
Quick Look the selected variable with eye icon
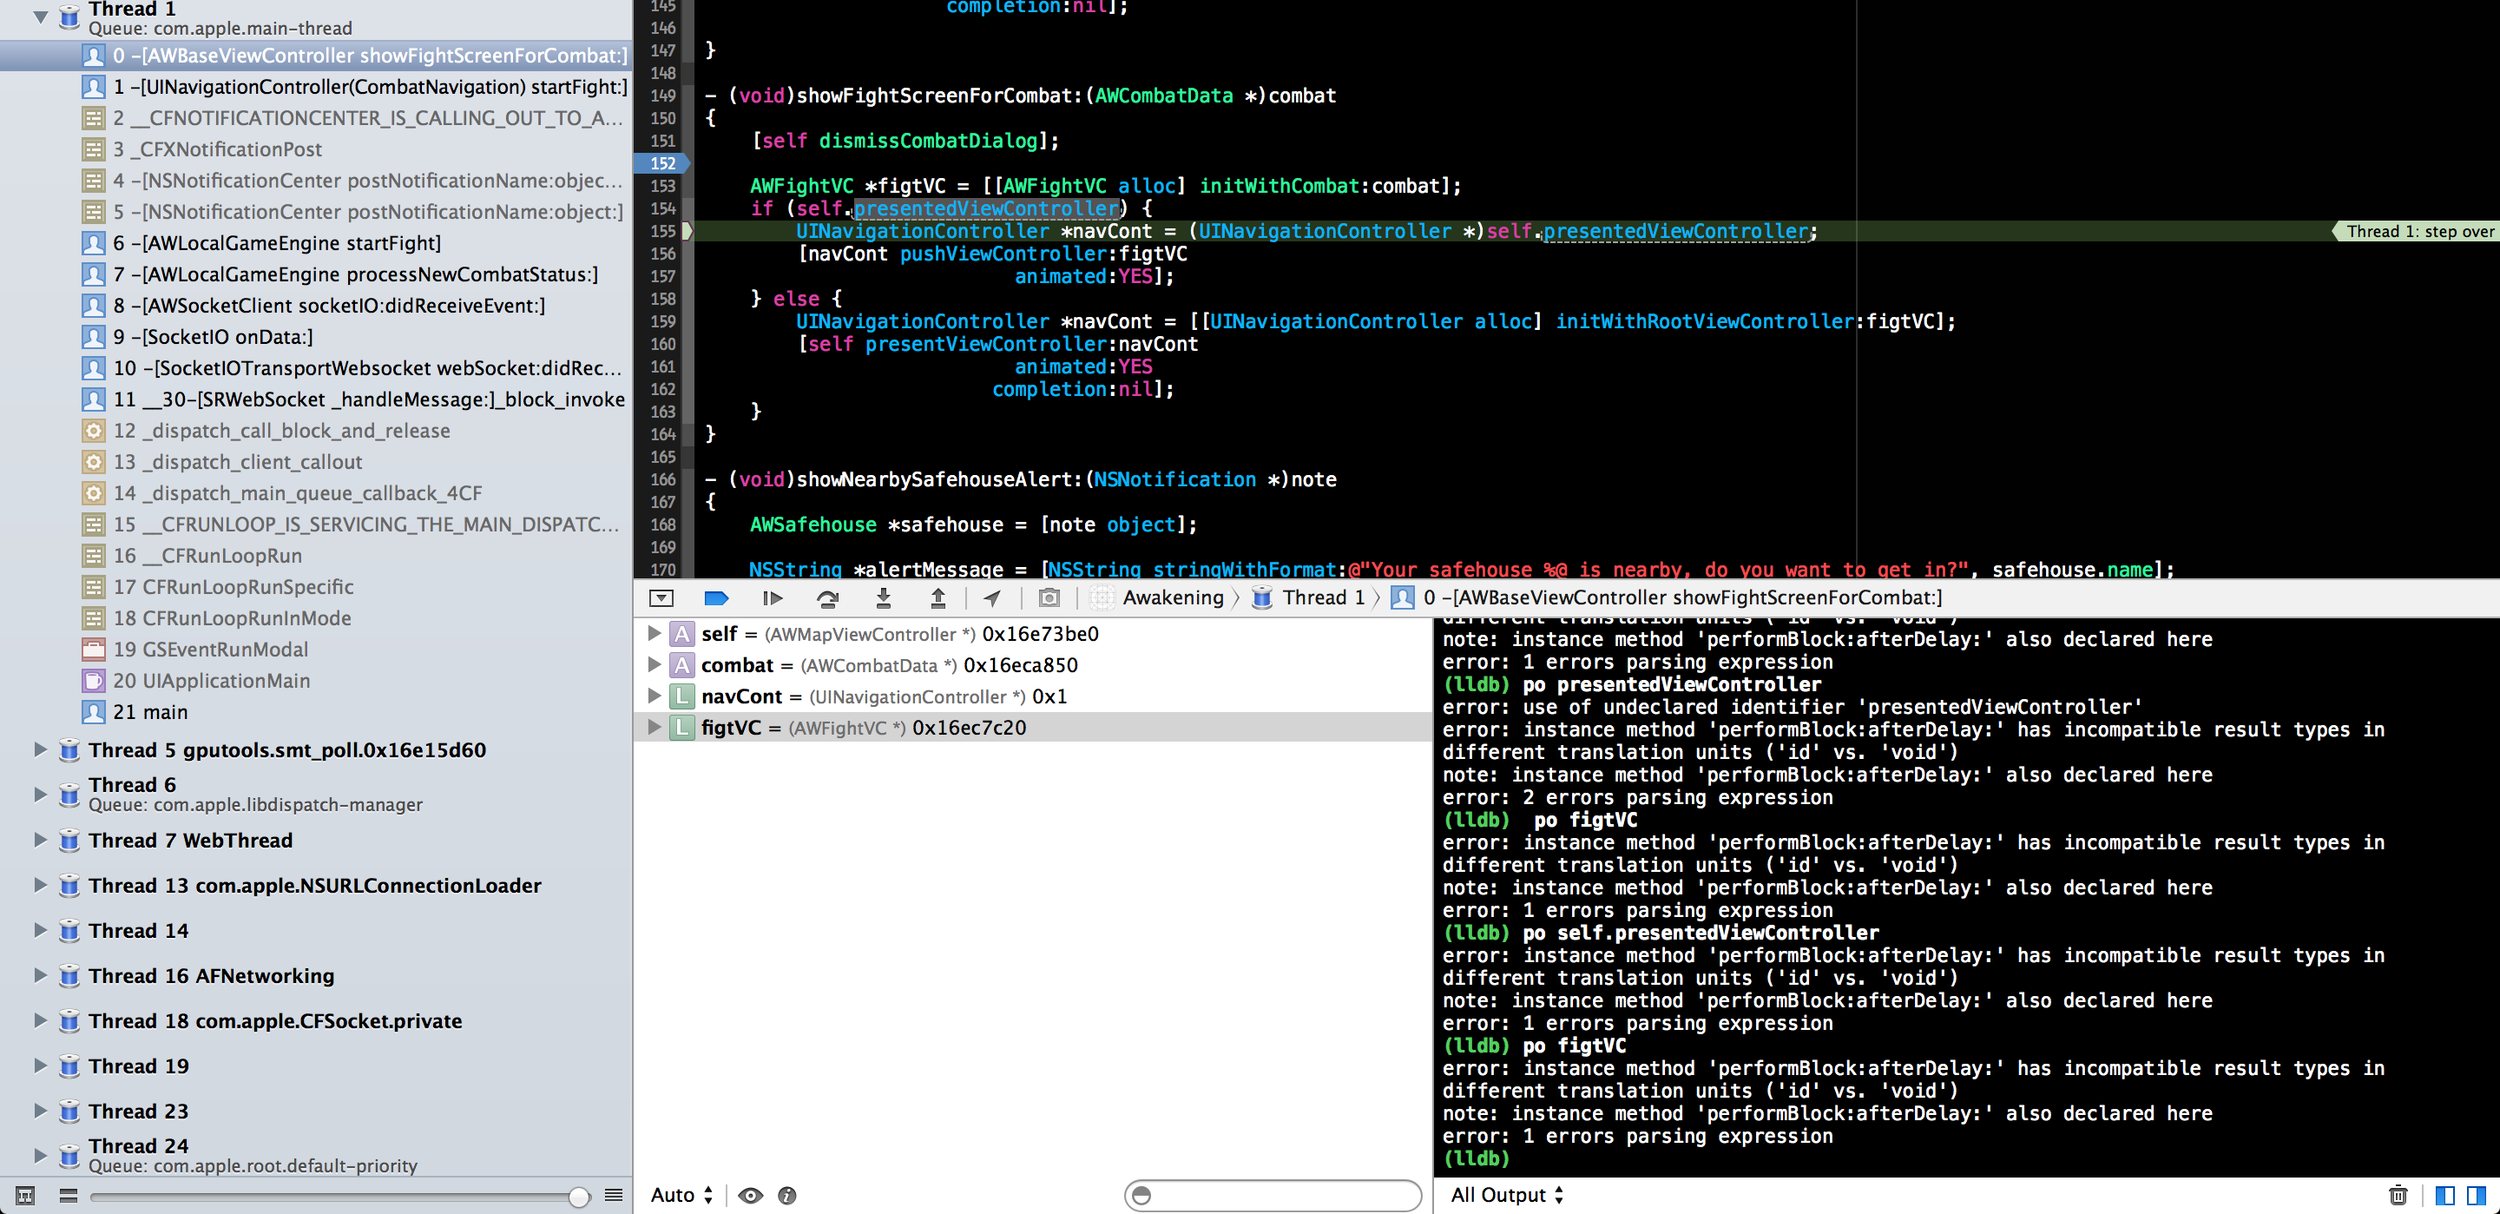(x=752, y=1195)
